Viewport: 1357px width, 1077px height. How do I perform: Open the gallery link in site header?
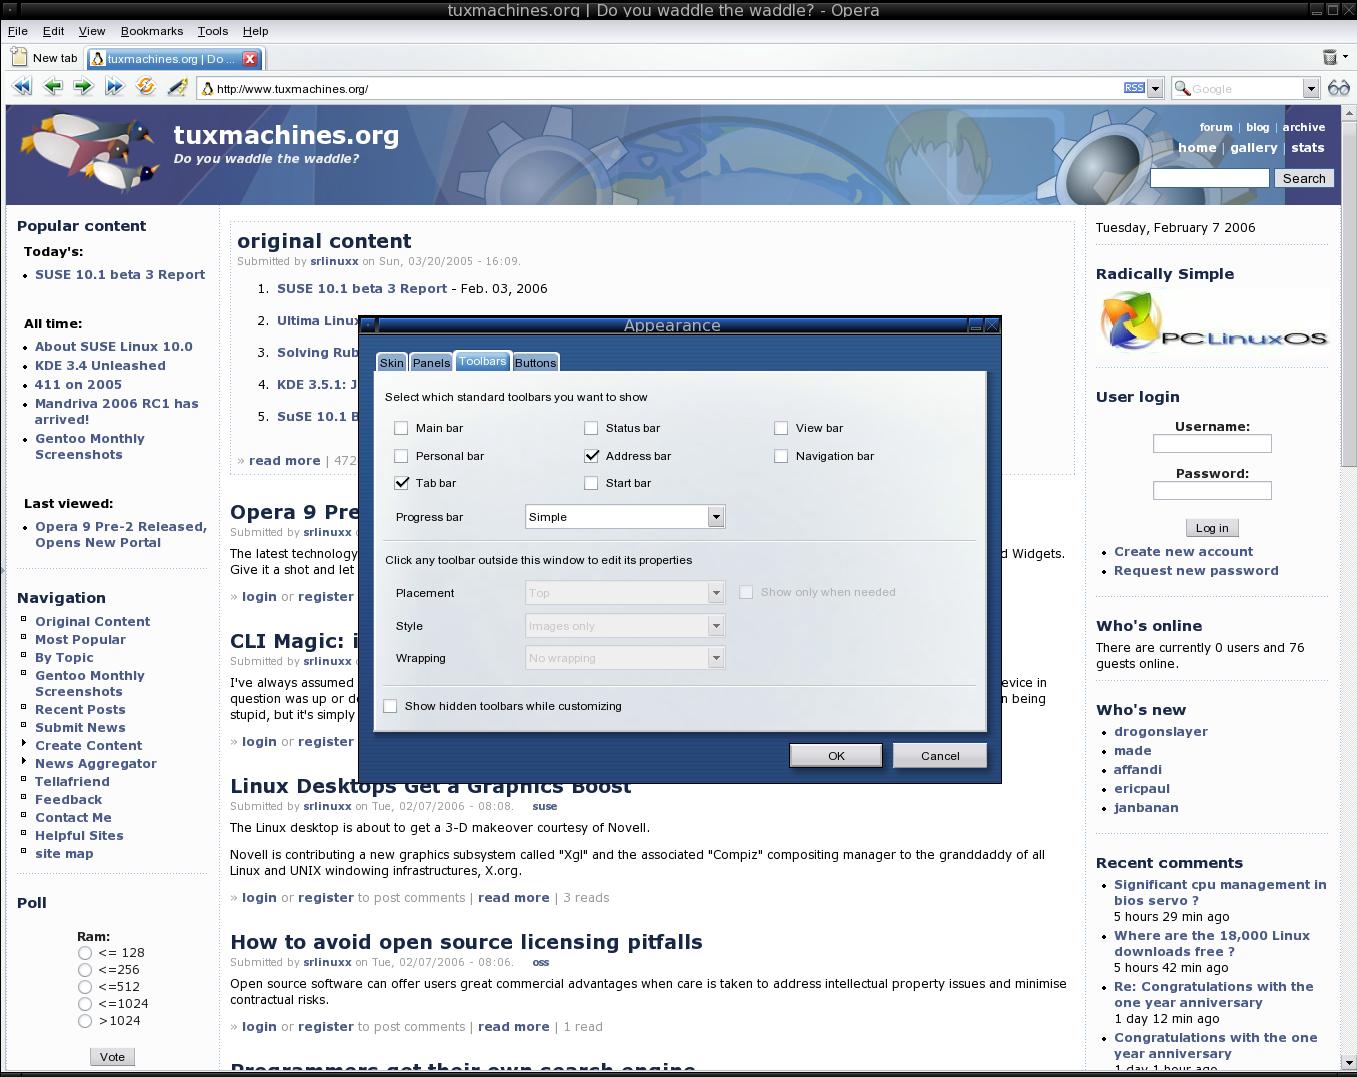pyautogui.click(x=1254, y=147)
